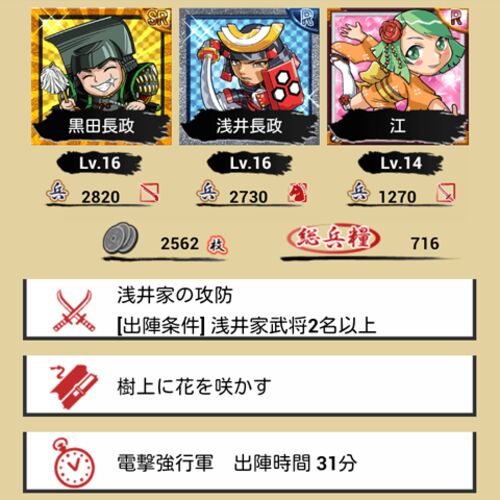This screenshot has width=500, height=500.
Task: Click the 兵 soldier icon under 浅井長政
Action: (x=208, y=191)
